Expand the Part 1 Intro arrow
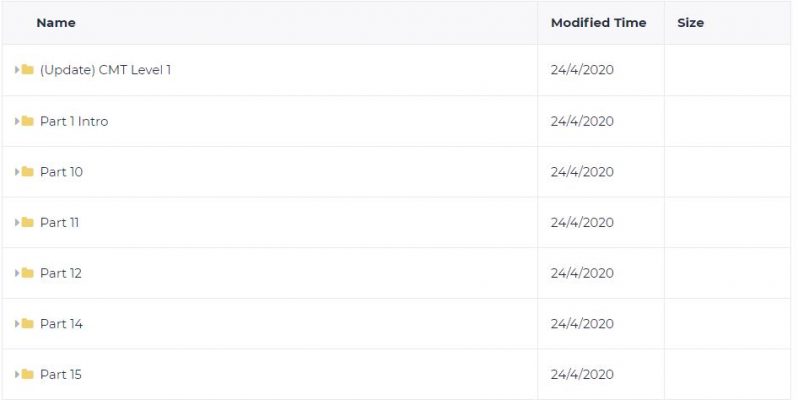 17,121
